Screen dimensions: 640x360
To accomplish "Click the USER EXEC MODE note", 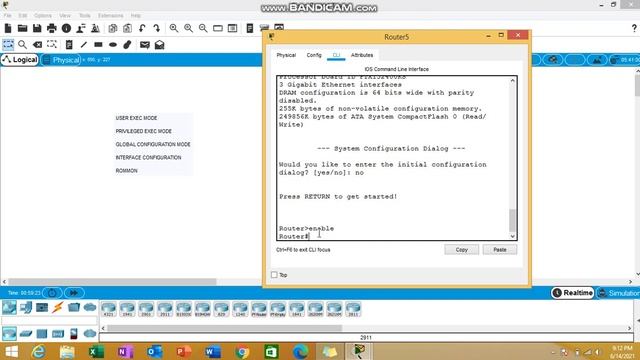I will pos(136,118).
